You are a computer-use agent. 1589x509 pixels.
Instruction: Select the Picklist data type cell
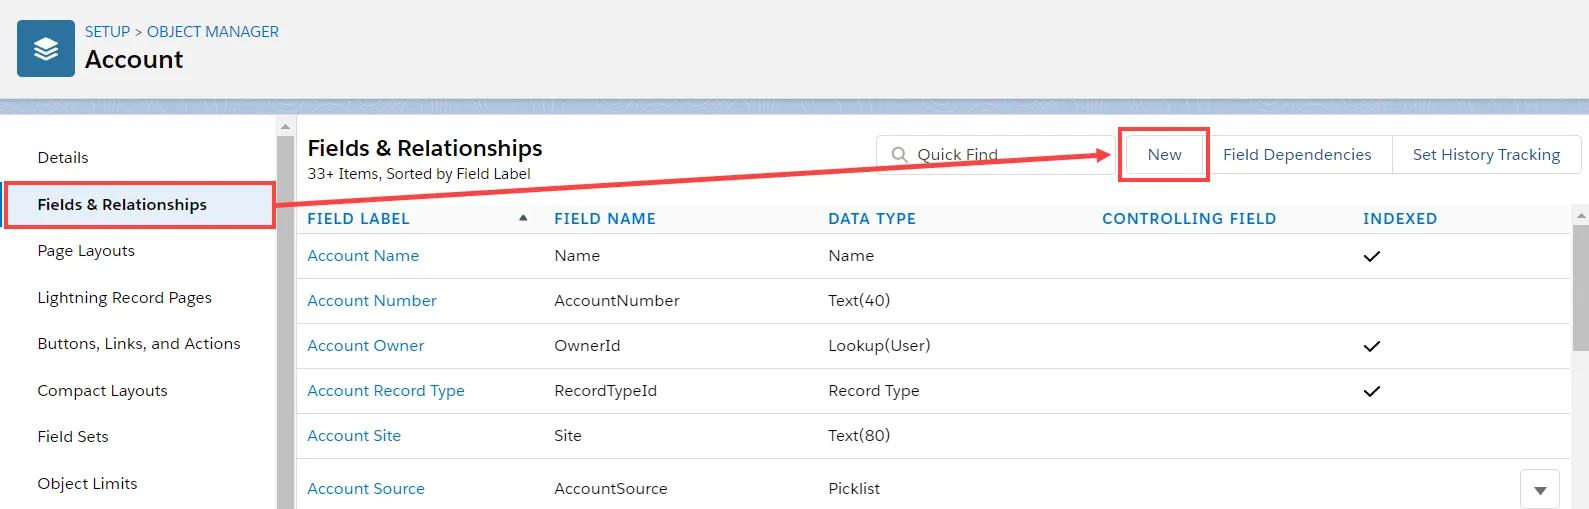coord(854,489)
